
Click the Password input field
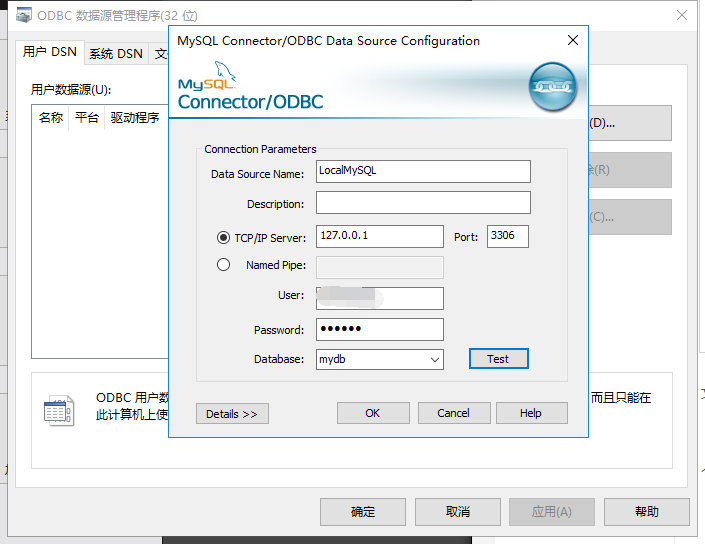coord(380,330)
